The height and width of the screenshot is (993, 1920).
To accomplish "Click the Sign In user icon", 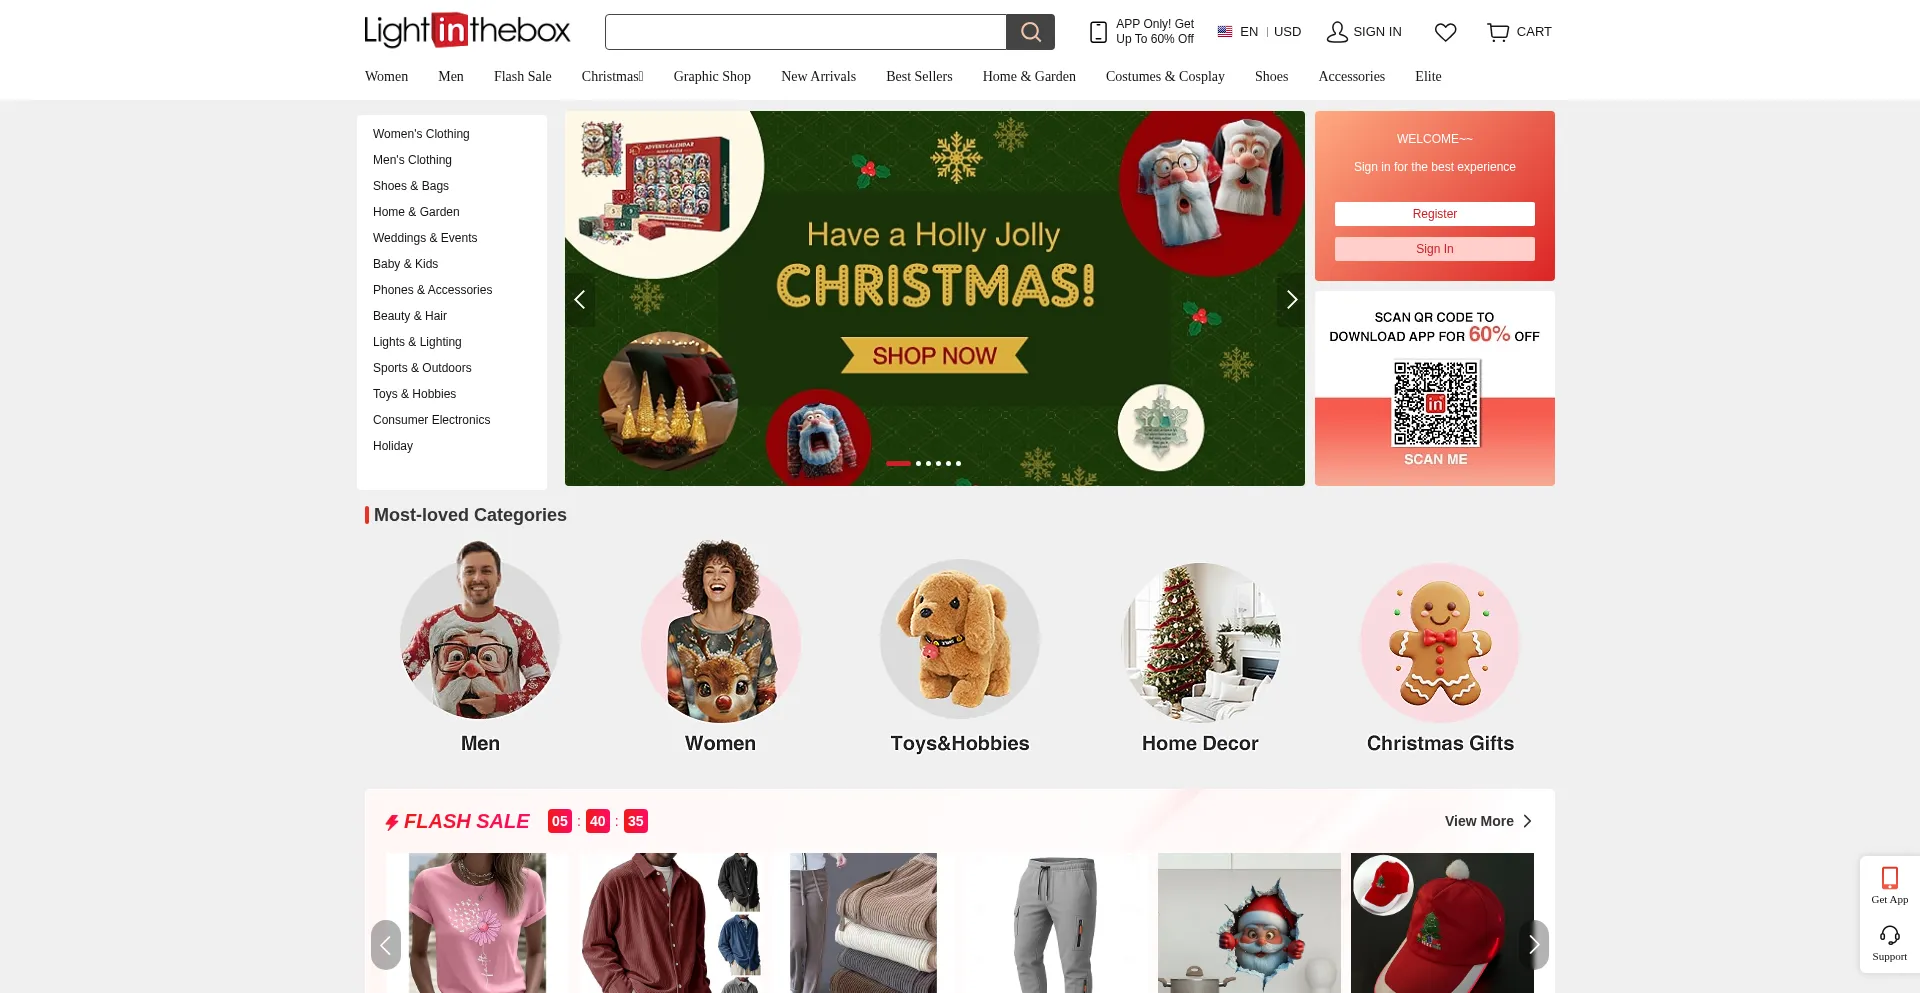I will [1337, 32].
